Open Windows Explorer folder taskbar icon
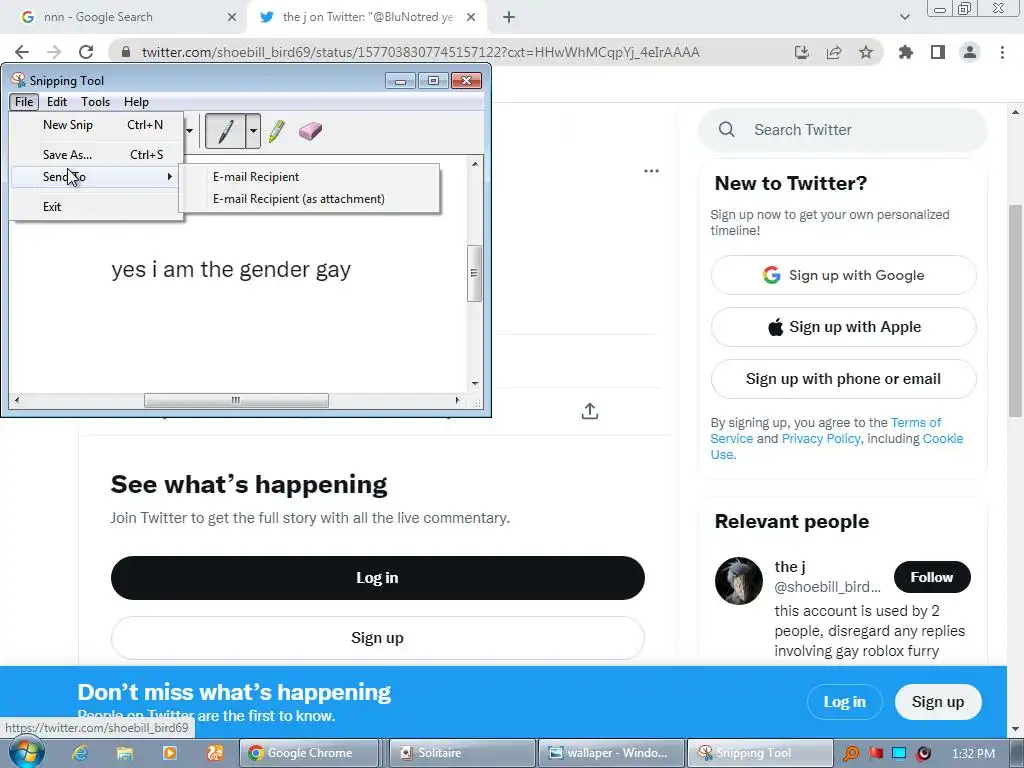The image size is (1024, 768). [x=125, y=754]
